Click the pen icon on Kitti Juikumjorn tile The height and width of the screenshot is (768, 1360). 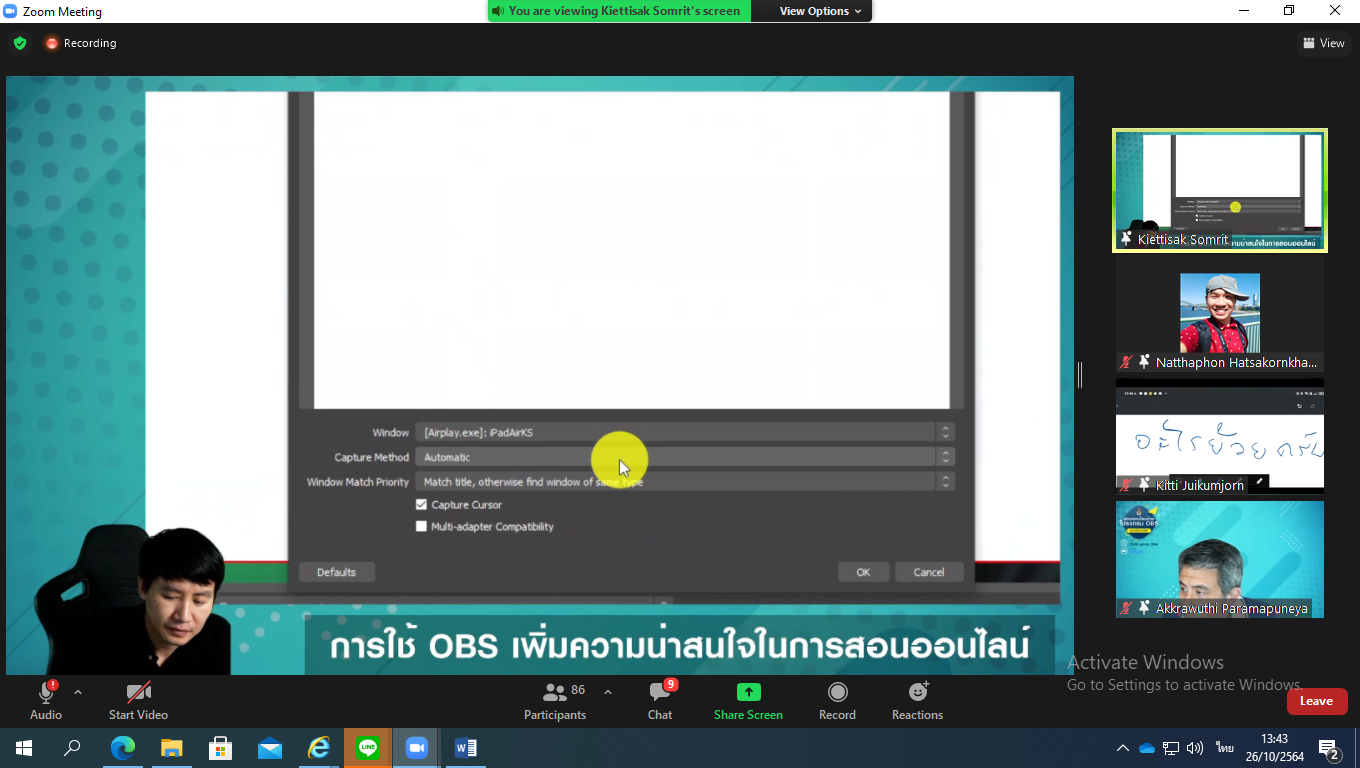[1260, 482]
